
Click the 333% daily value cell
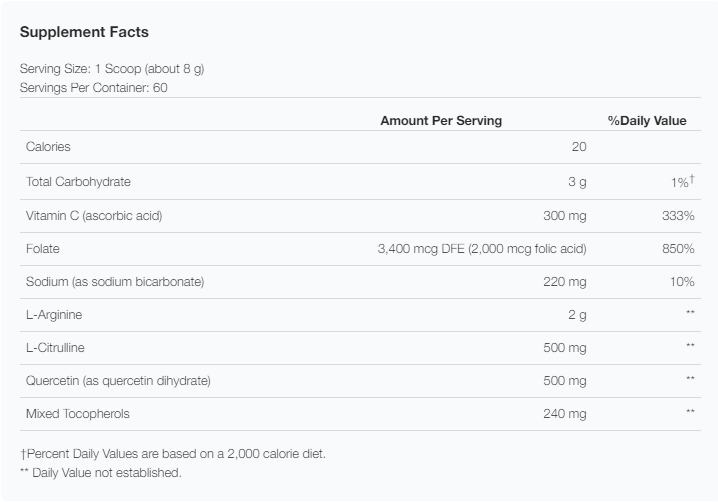tap(678, 216)
